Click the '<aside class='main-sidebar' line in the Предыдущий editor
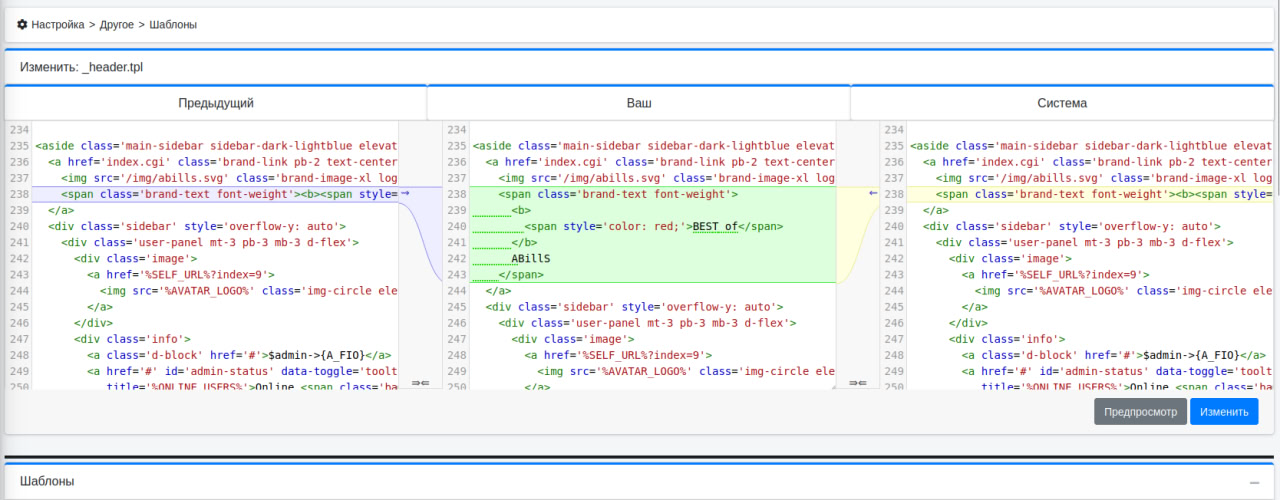This screenshot has width=1280, height=500. [x=216, y=146]
